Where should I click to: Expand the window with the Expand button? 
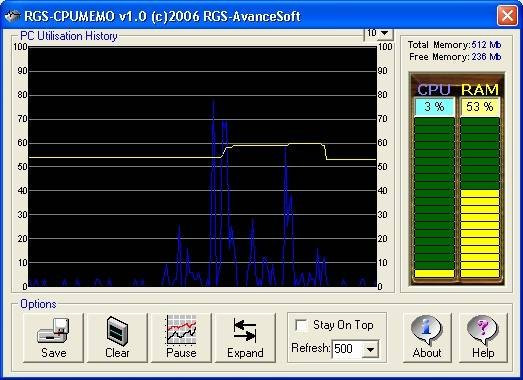(245, 338)
